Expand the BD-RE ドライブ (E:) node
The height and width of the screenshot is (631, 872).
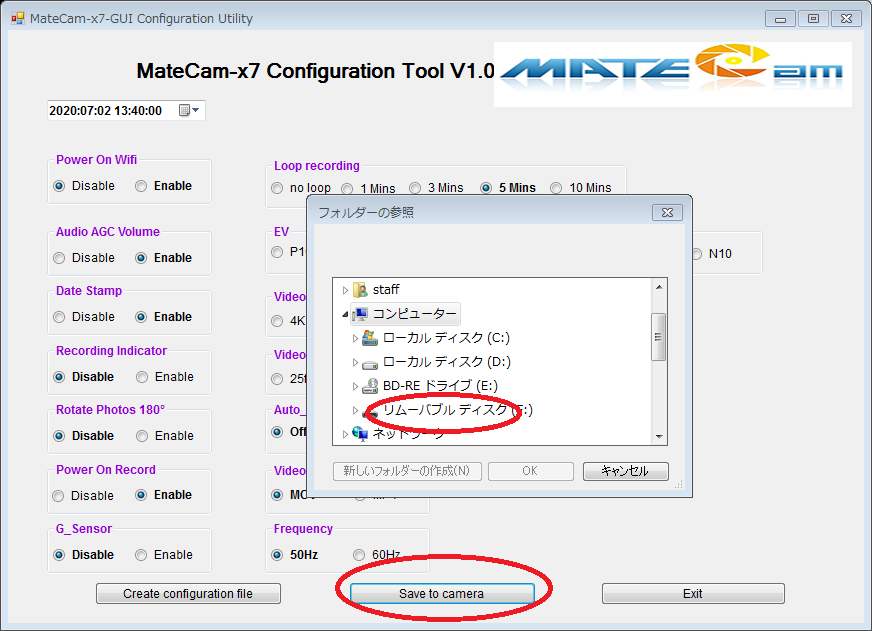(355, 386)
